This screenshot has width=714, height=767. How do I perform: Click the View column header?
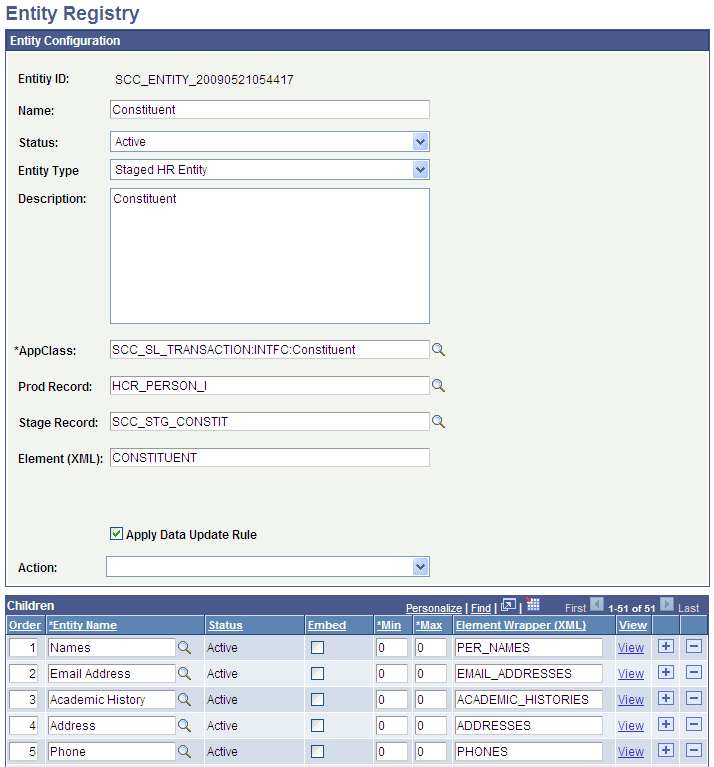tap(633, 625)
